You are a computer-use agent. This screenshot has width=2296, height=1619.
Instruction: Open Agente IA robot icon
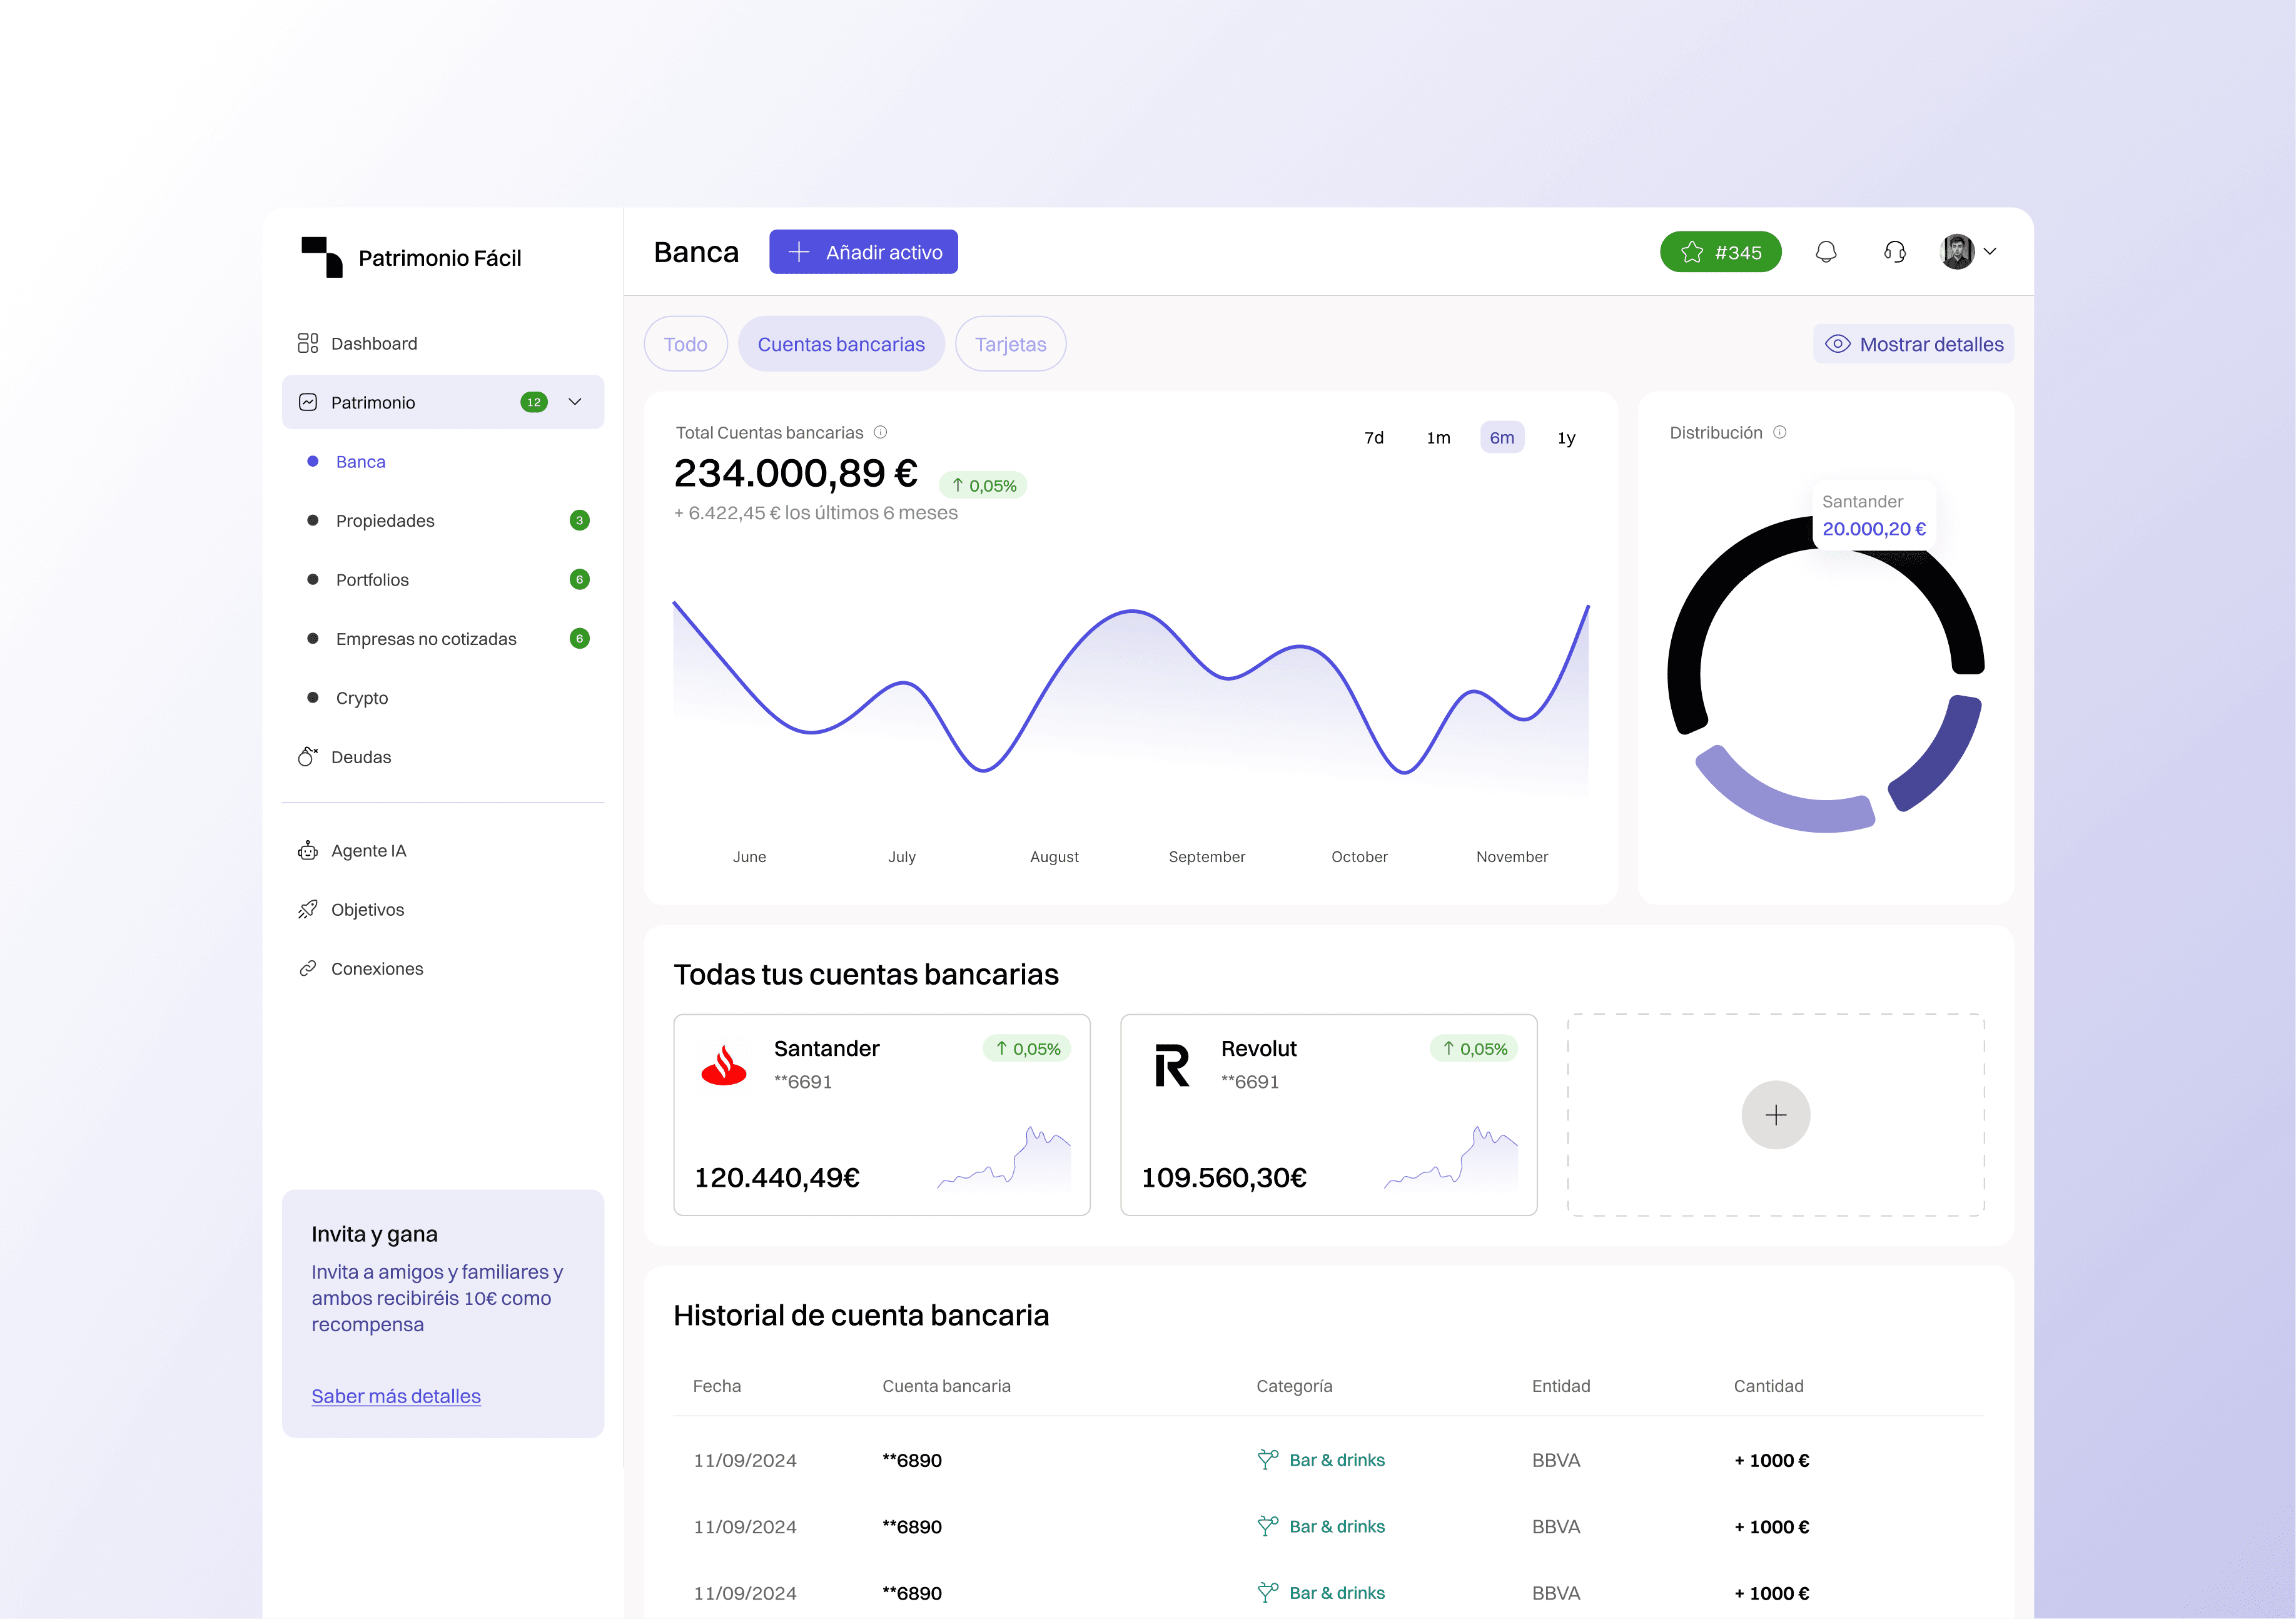[x=308, y=851]
